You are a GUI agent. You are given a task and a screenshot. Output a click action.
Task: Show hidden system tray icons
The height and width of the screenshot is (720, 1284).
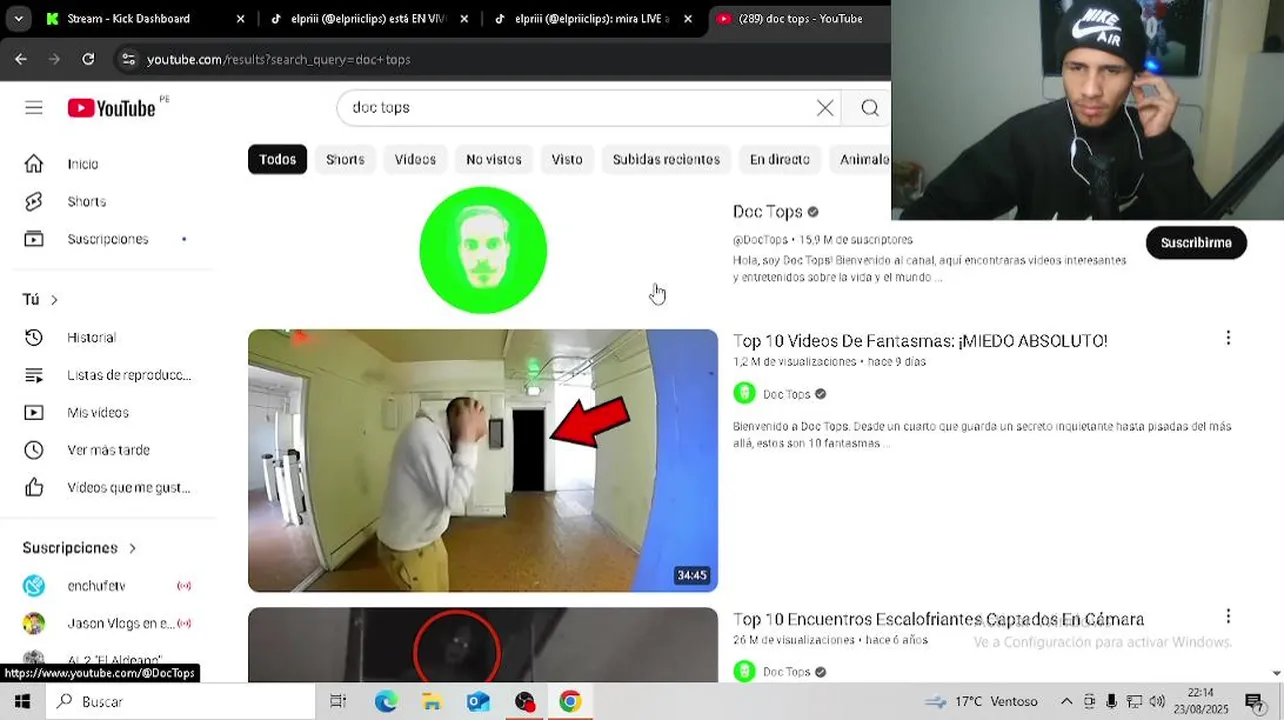click(1067, 702)
